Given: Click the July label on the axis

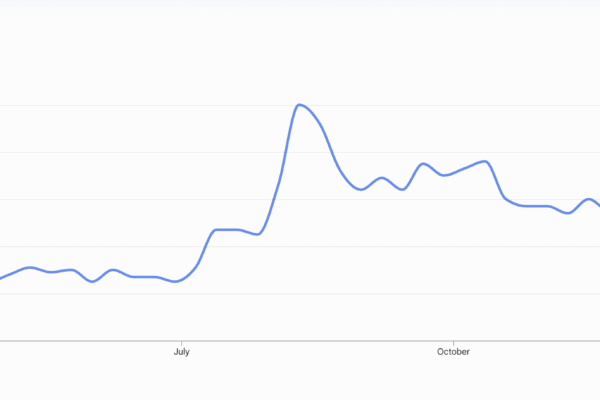Looking at the screenshot, I should [x=181, y=352].
